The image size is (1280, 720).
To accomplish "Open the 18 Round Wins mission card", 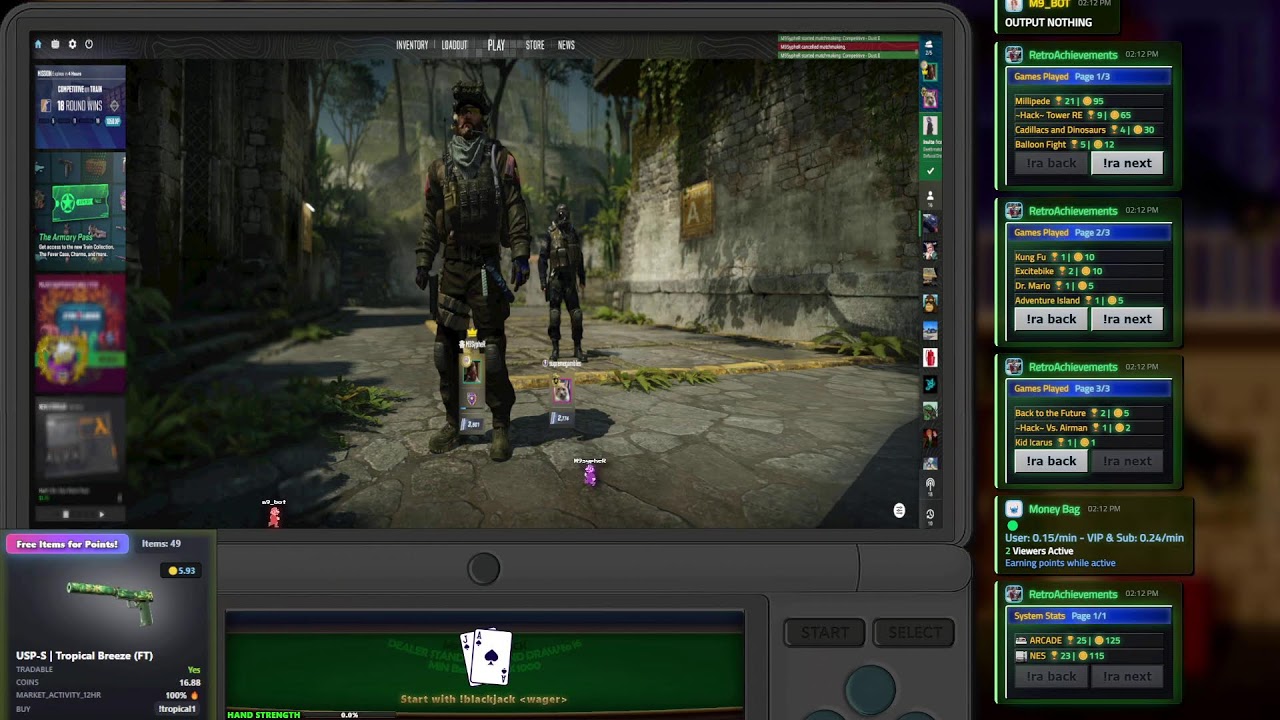I will click(80, 107).
